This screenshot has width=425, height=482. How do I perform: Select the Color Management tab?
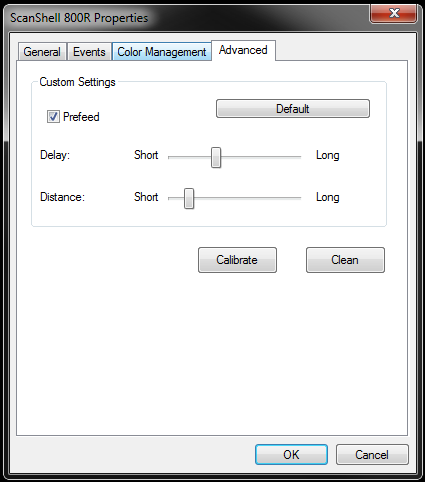tap(162, 52)
